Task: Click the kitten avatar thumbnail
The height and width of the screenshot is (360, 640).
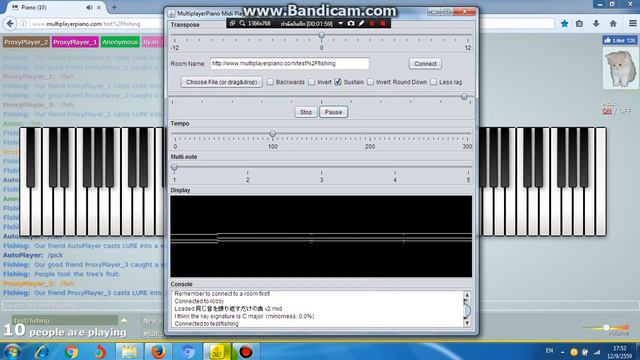Action: (621, 68)
